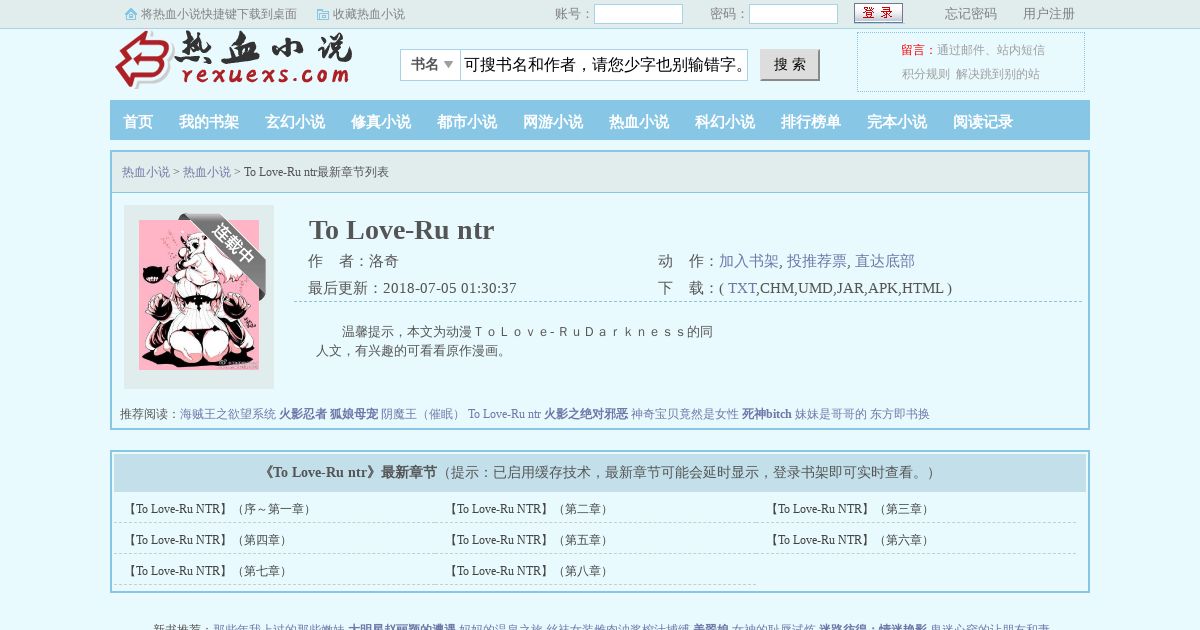Click 直达底部 action link
The width and height of the screenshot is (1200, 630).
pyautogui.click(x=885, y=261)
